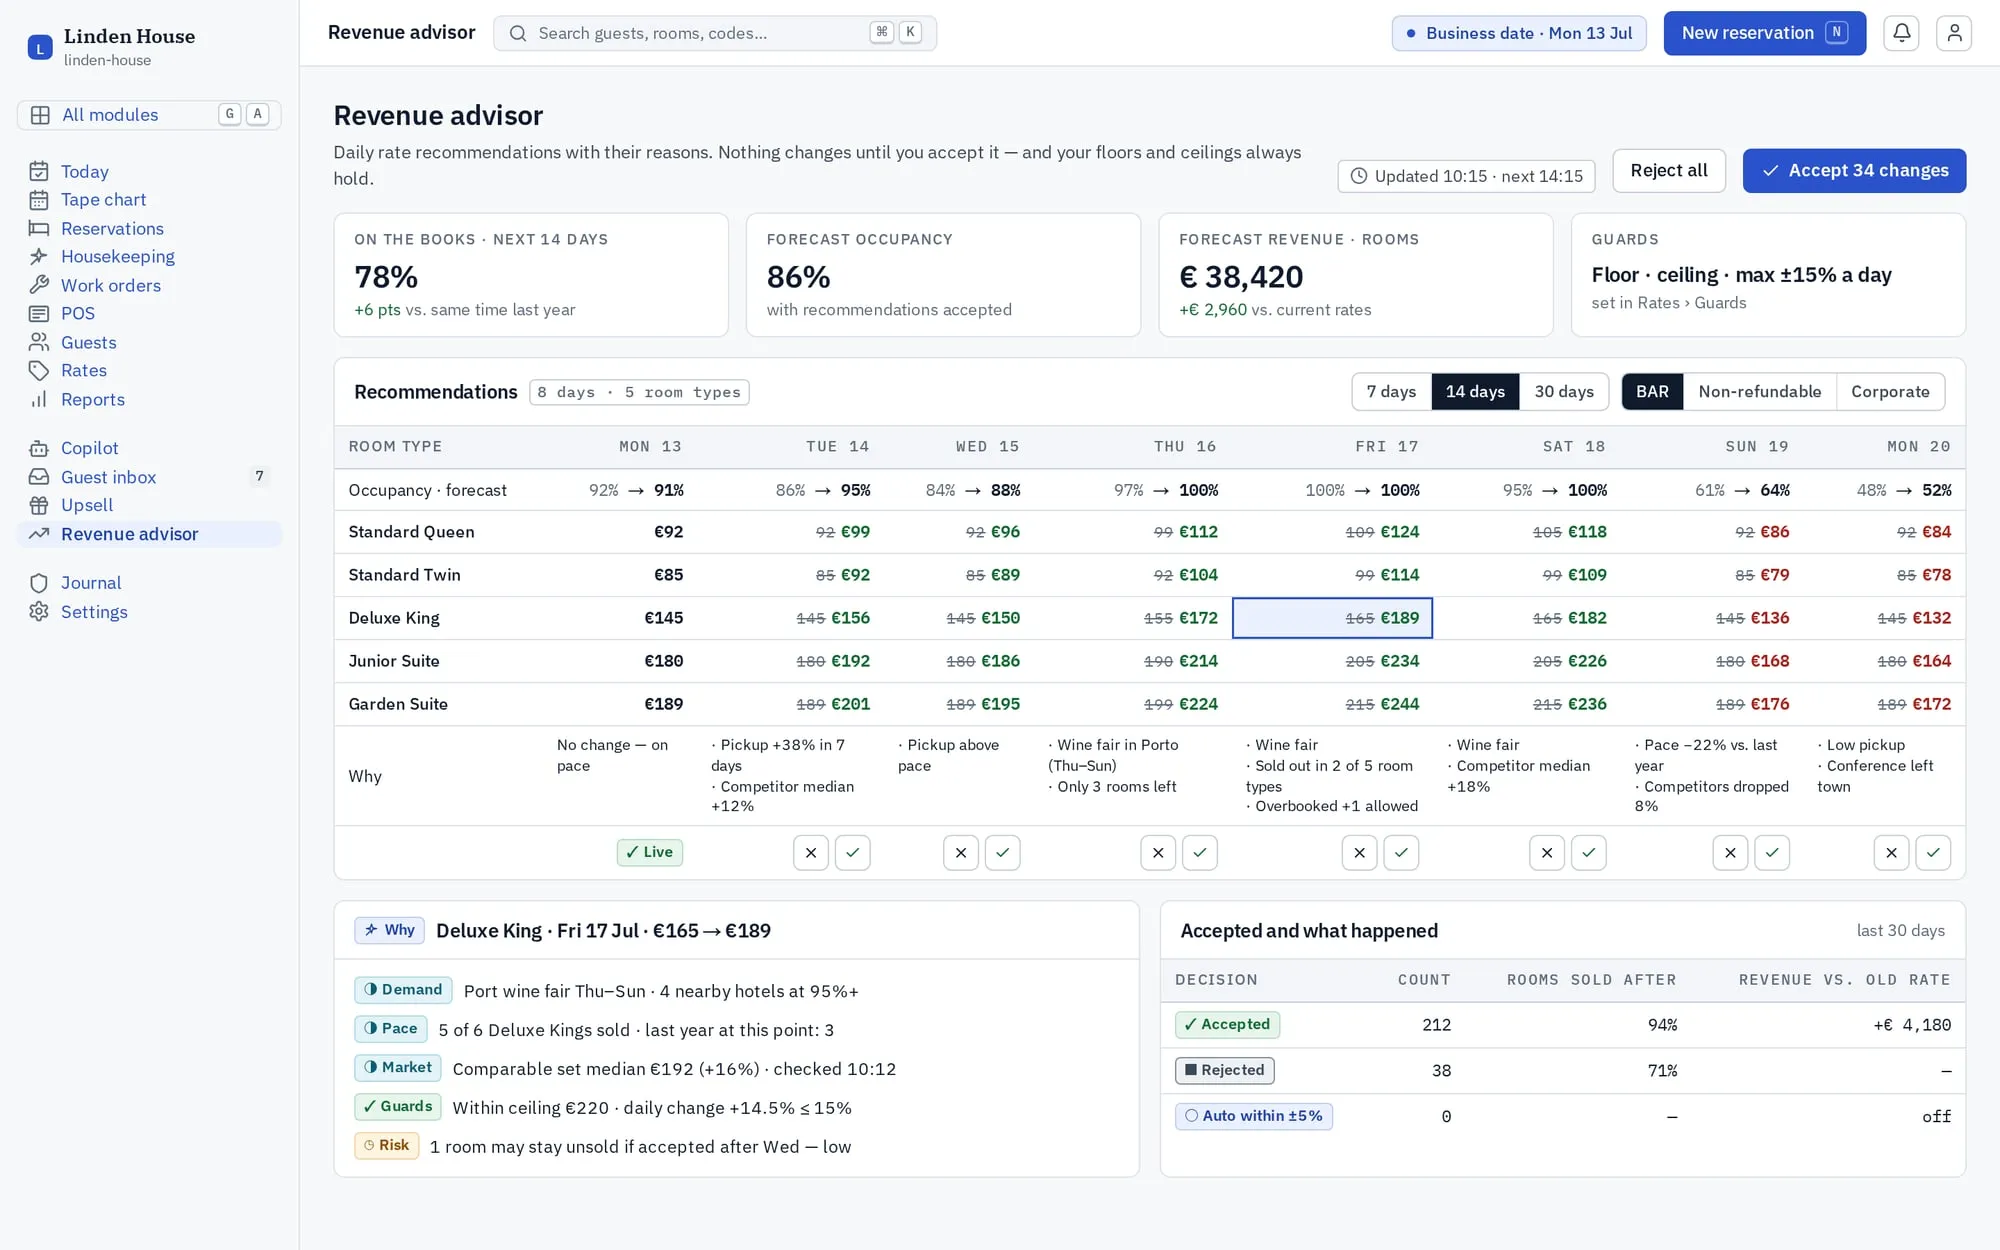Screen dimensions: 2000x1250
Task: Create a New reservation
Action: pos(1764,33)
